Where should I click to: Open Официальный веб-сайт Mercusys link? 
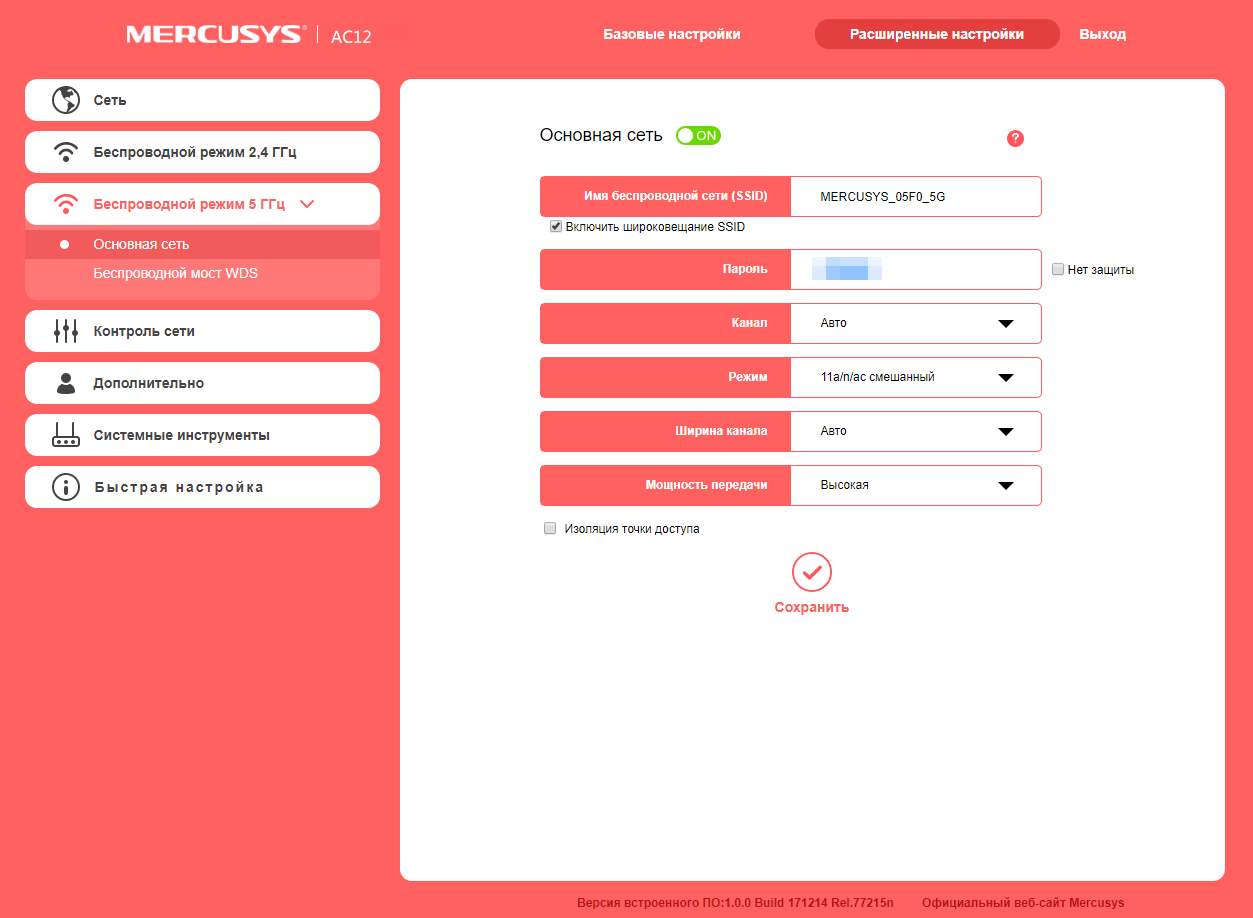(1023, 902)
